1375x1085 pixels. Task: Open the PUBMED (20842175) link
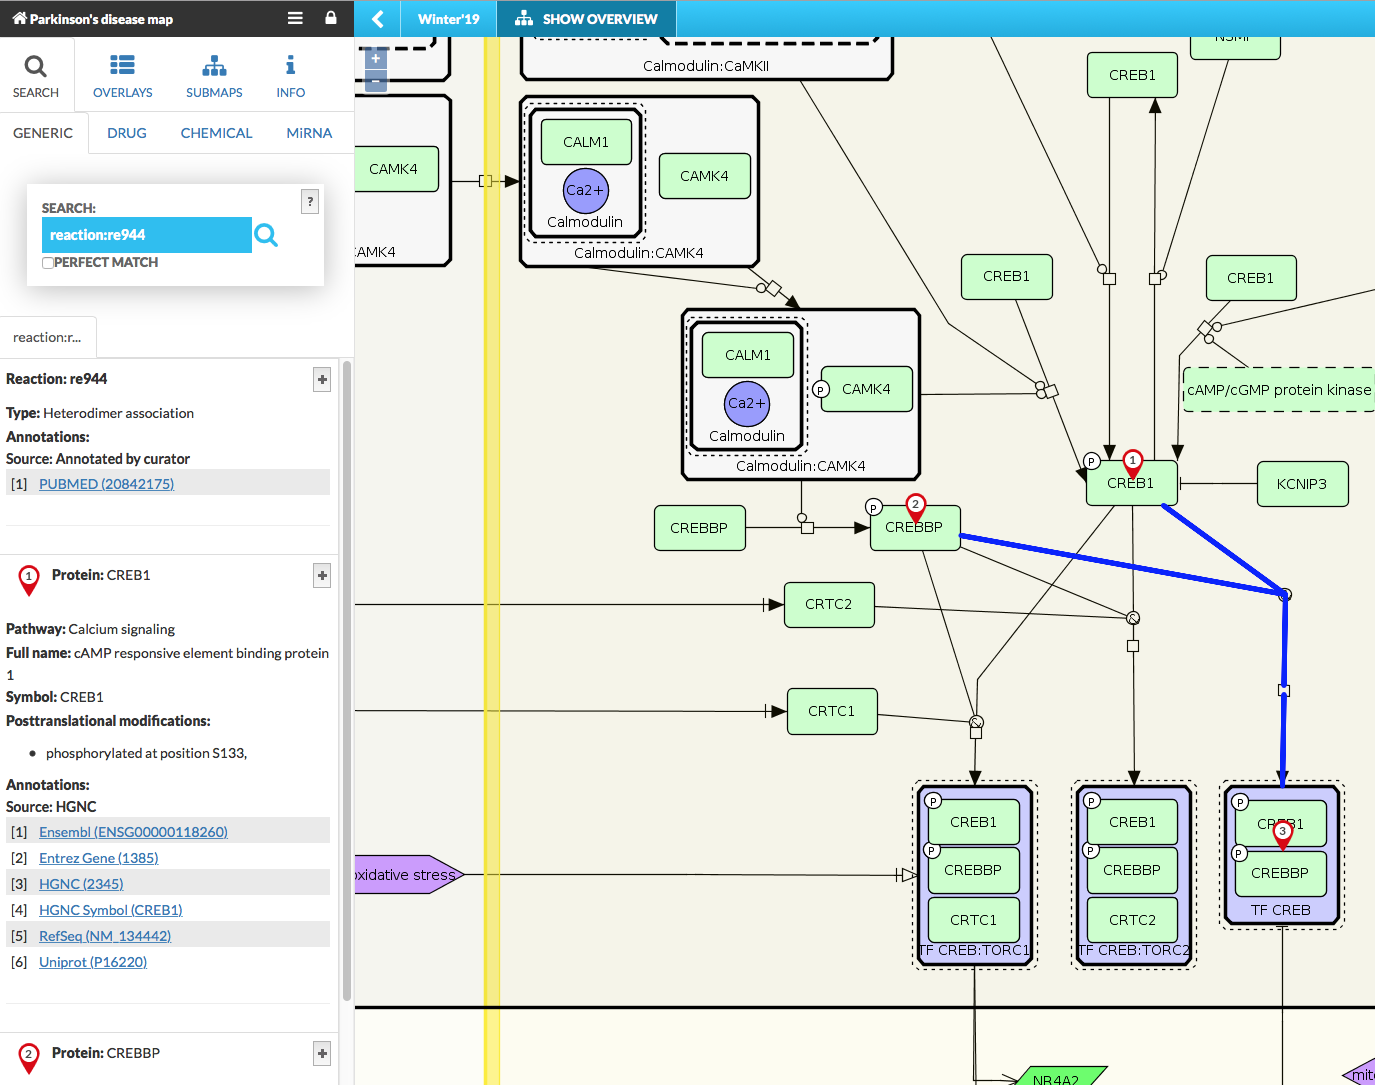point(106,484)
